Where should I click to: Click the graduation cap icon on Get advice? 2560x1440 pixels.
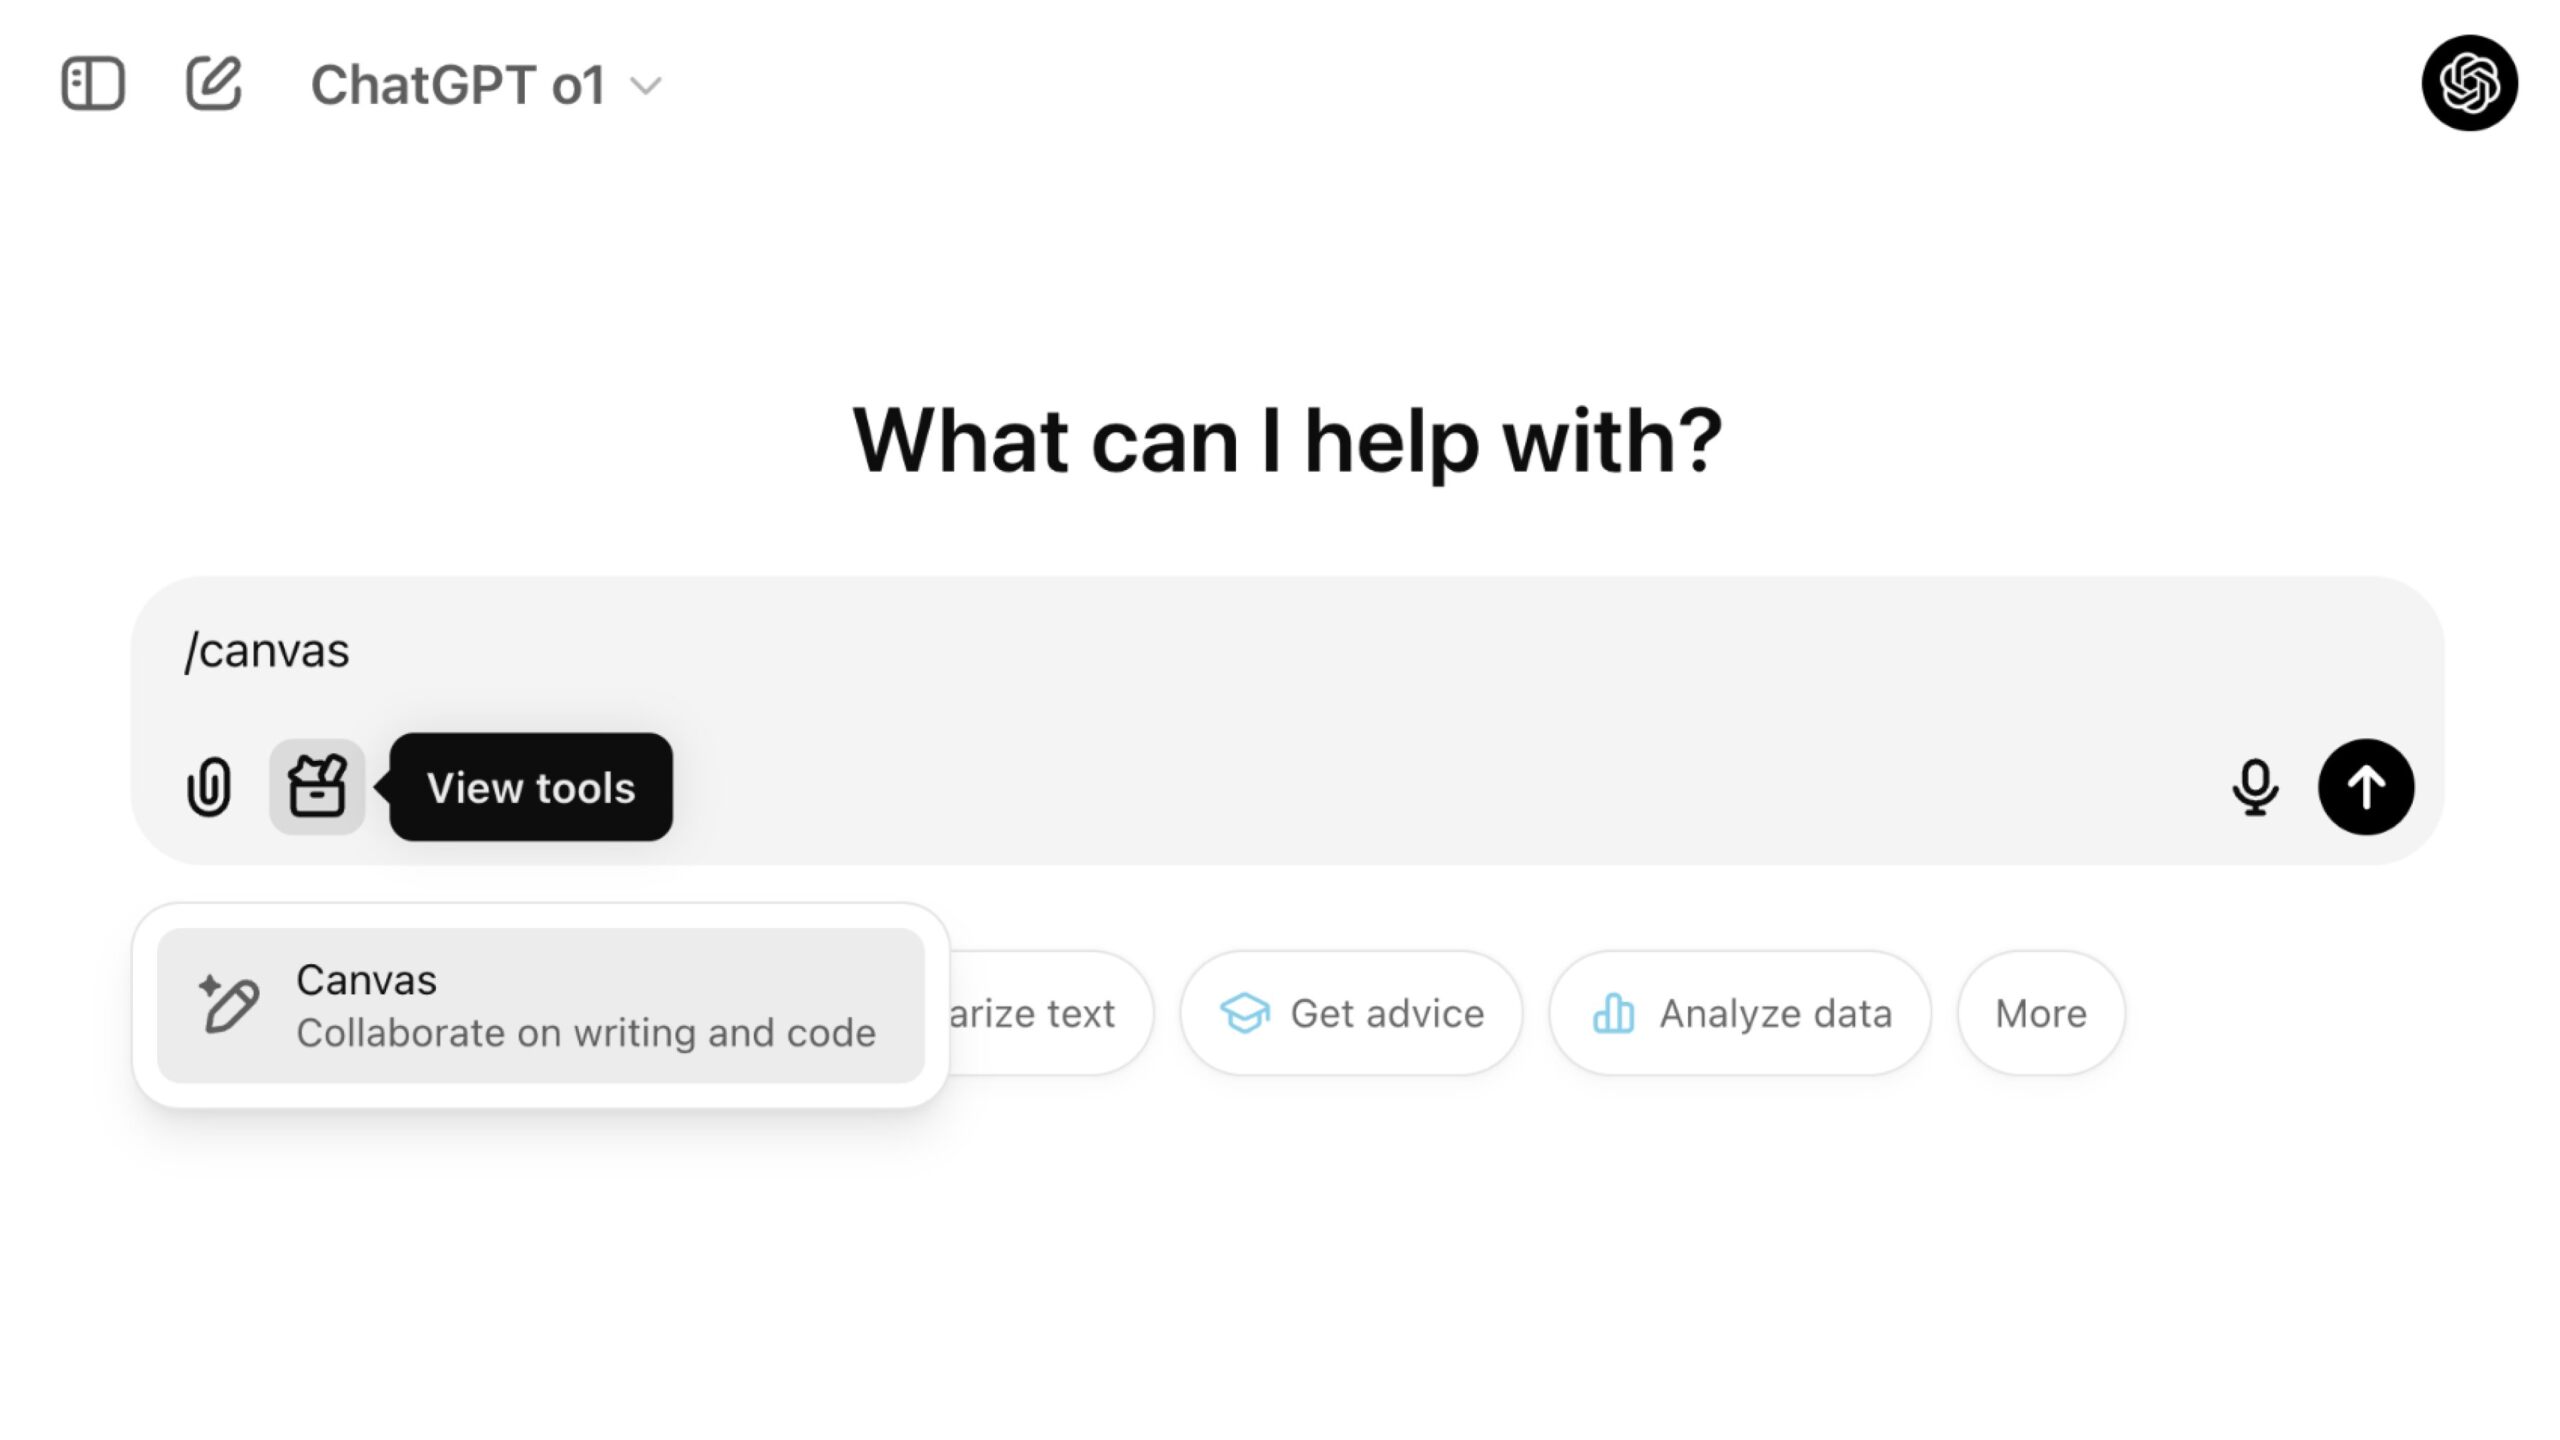[x=1243, y=1012]
